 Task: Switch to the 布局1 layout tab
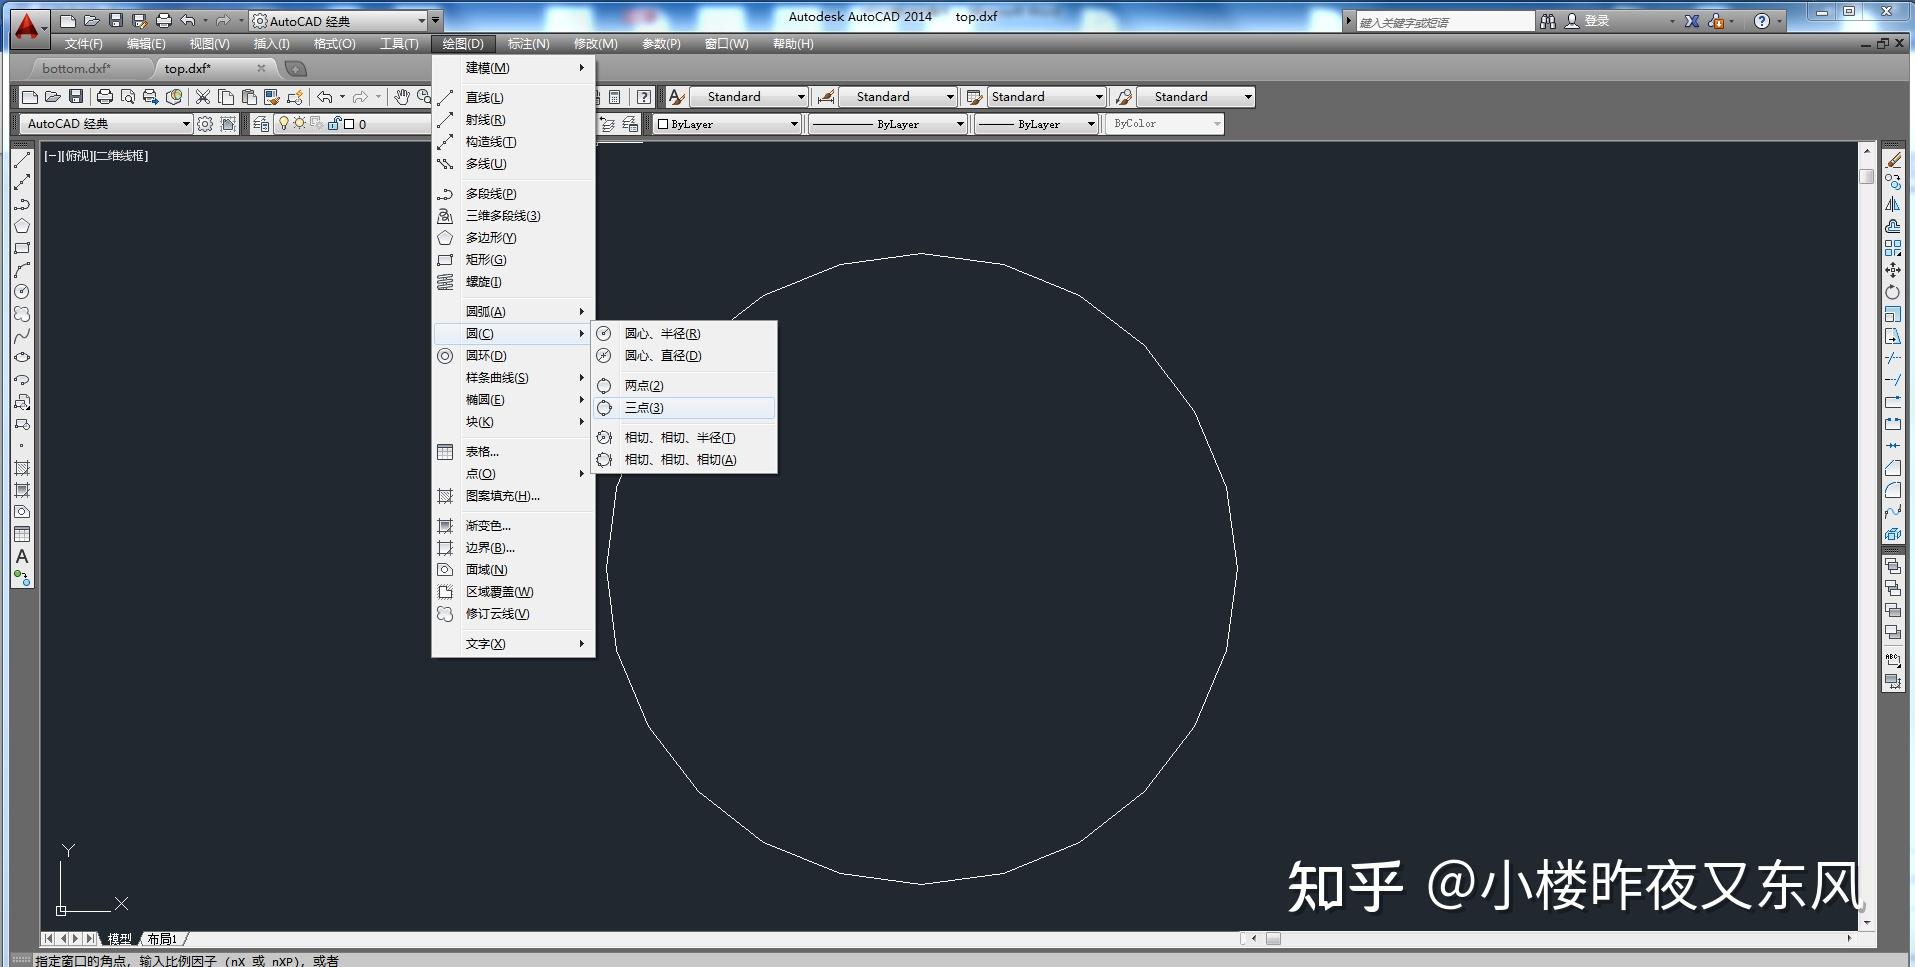point(163,939)
